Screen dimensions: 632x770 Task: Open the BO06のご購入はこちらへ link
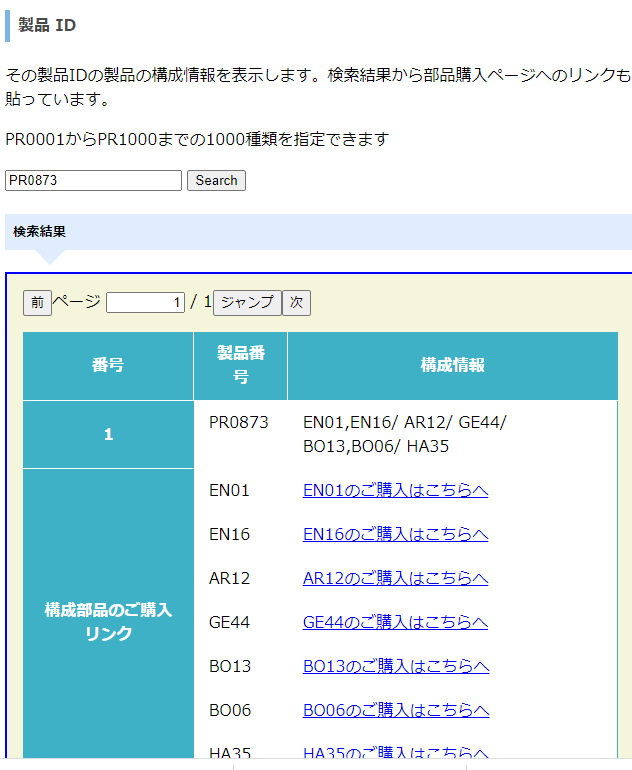click(396, 710)
